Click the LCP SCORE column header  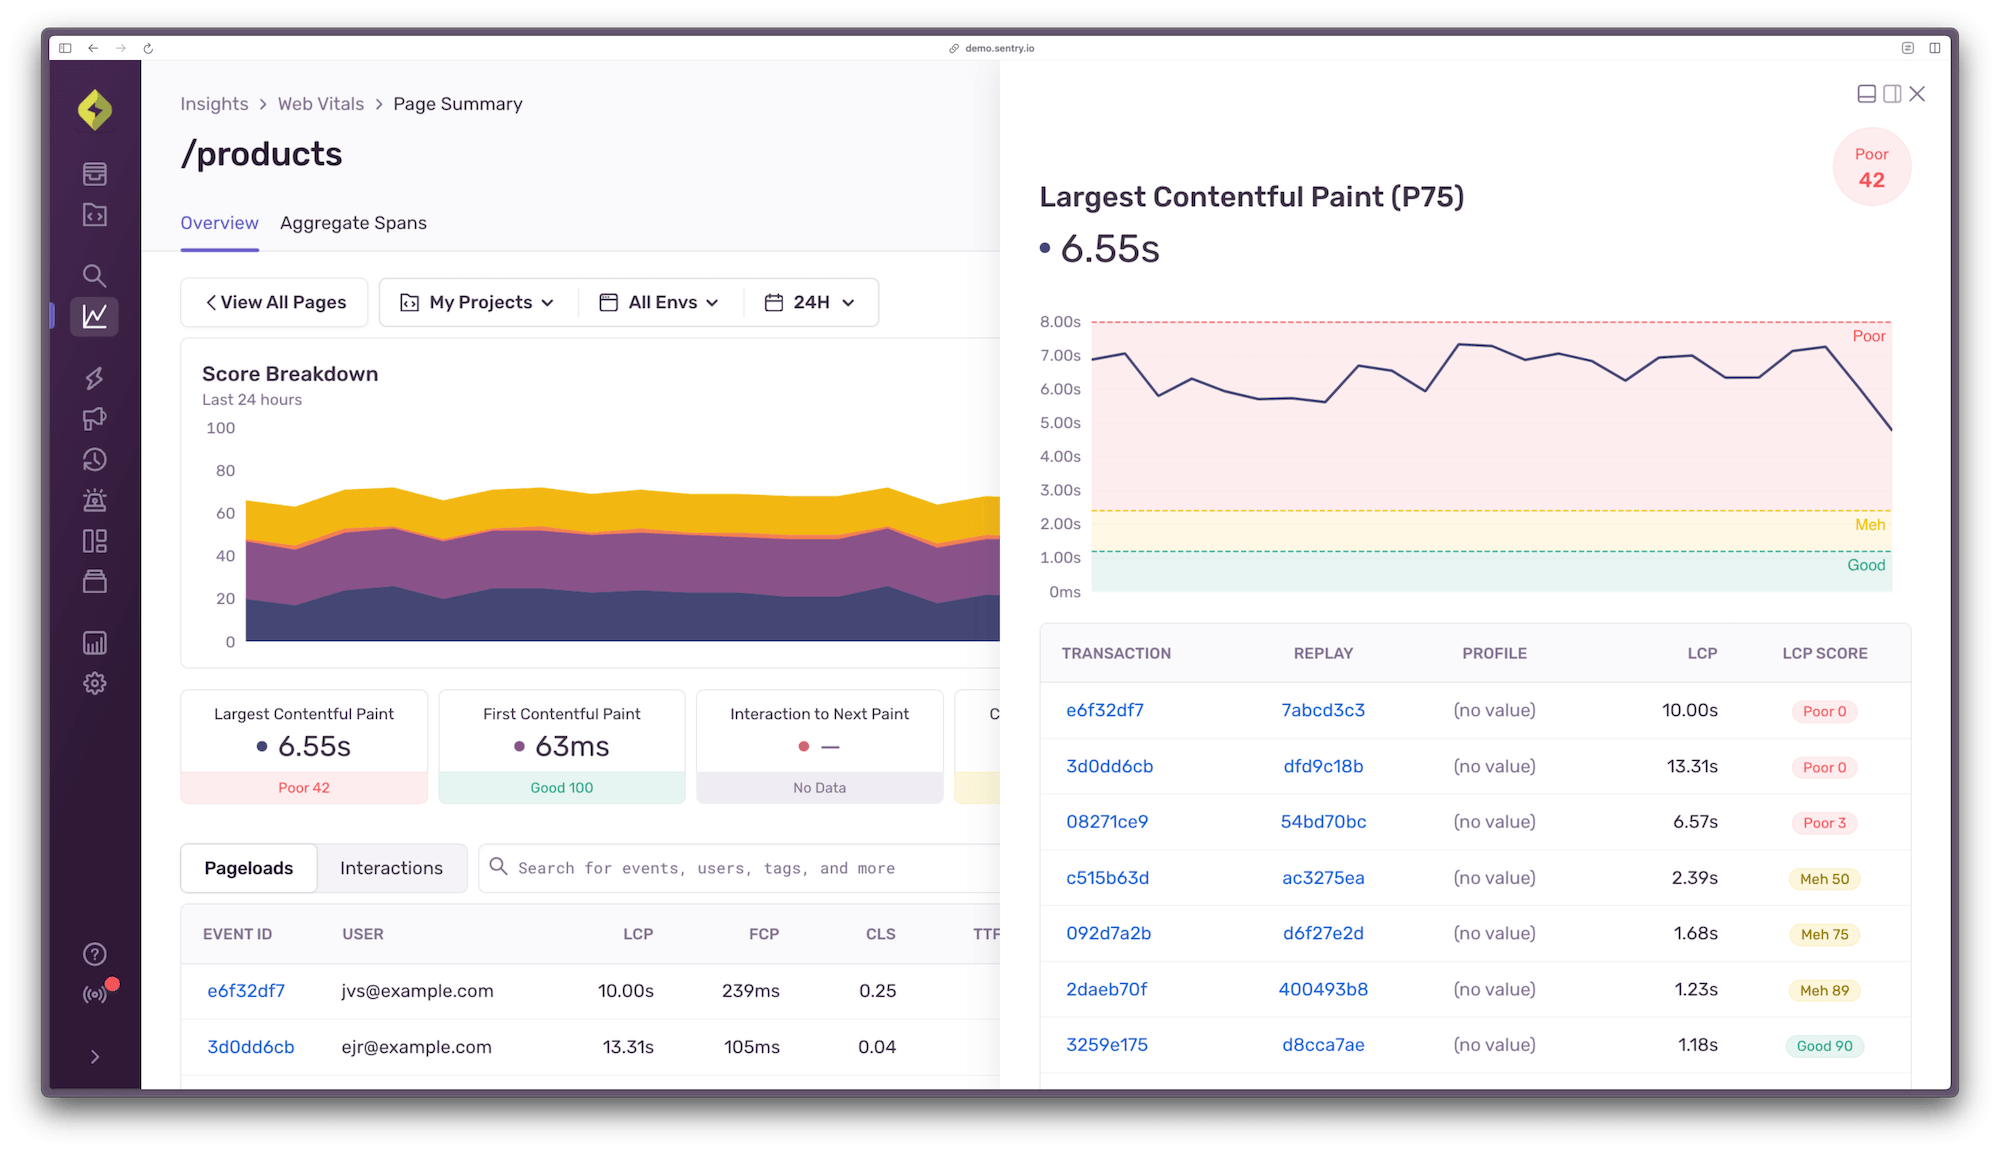pyautogui.click(x=1825, y=653)
